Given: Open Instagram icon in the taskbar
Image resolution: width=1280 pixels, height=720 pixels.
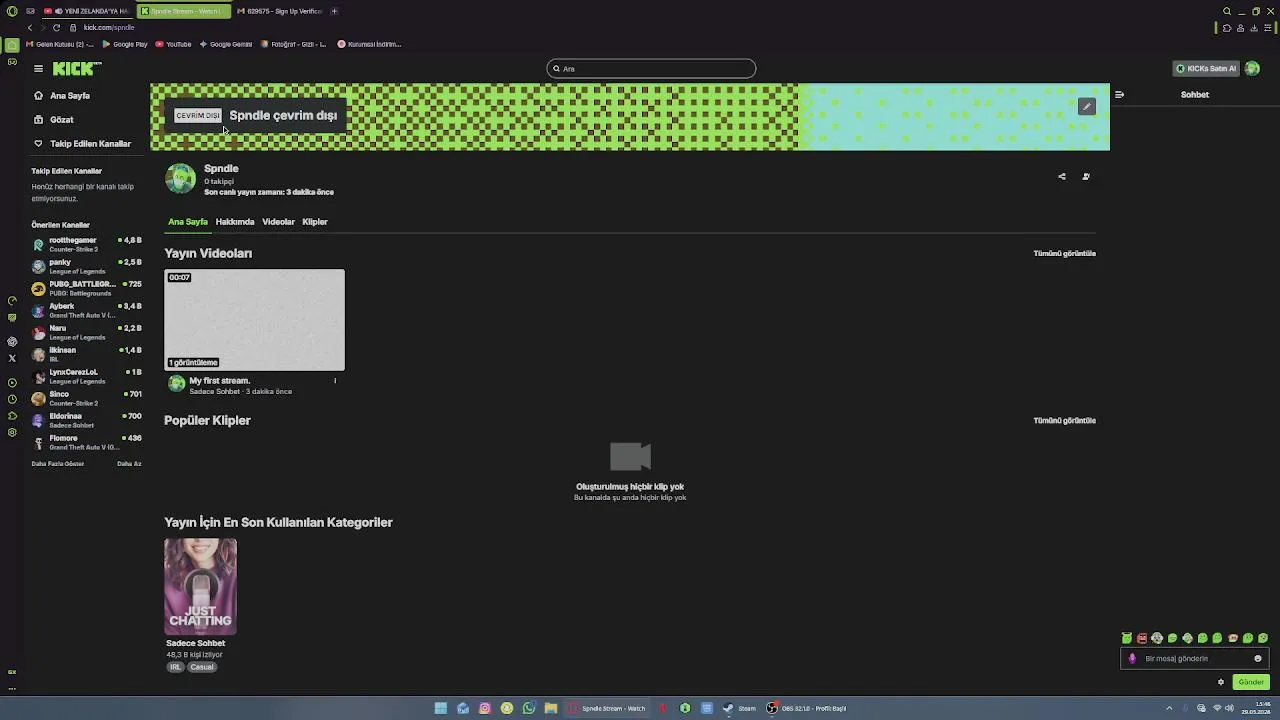Looking at the screenshot, I should coord(485,708).
